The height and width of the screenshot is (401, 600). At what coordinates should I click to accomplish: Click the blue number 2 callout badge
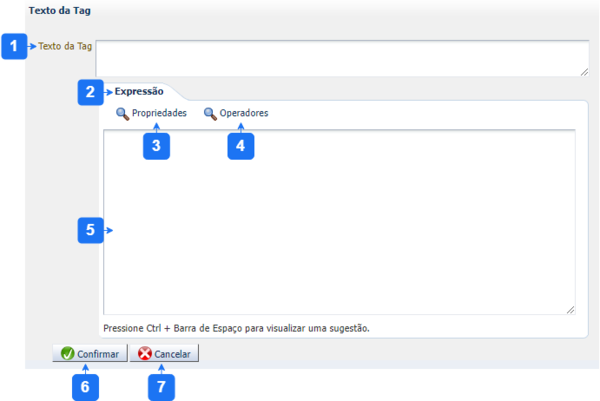click(90, 92)
